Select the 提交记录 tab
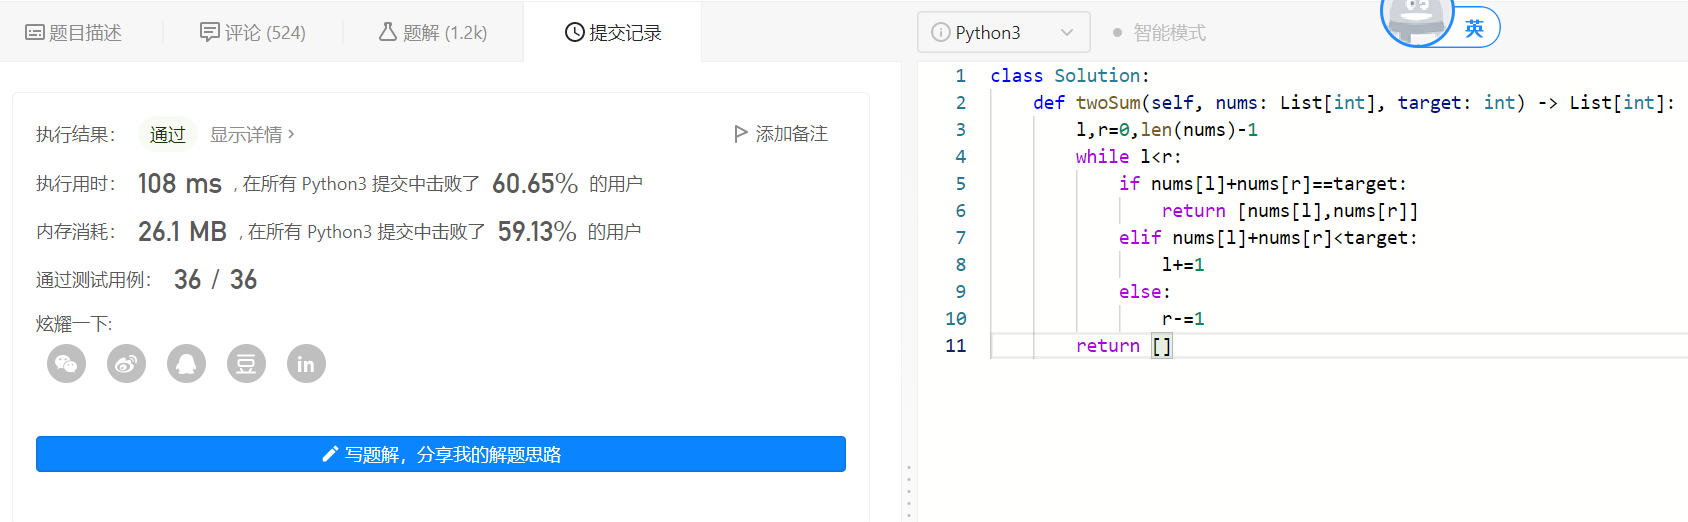Viewport: 1688px width, 522px height. point(613,33)
